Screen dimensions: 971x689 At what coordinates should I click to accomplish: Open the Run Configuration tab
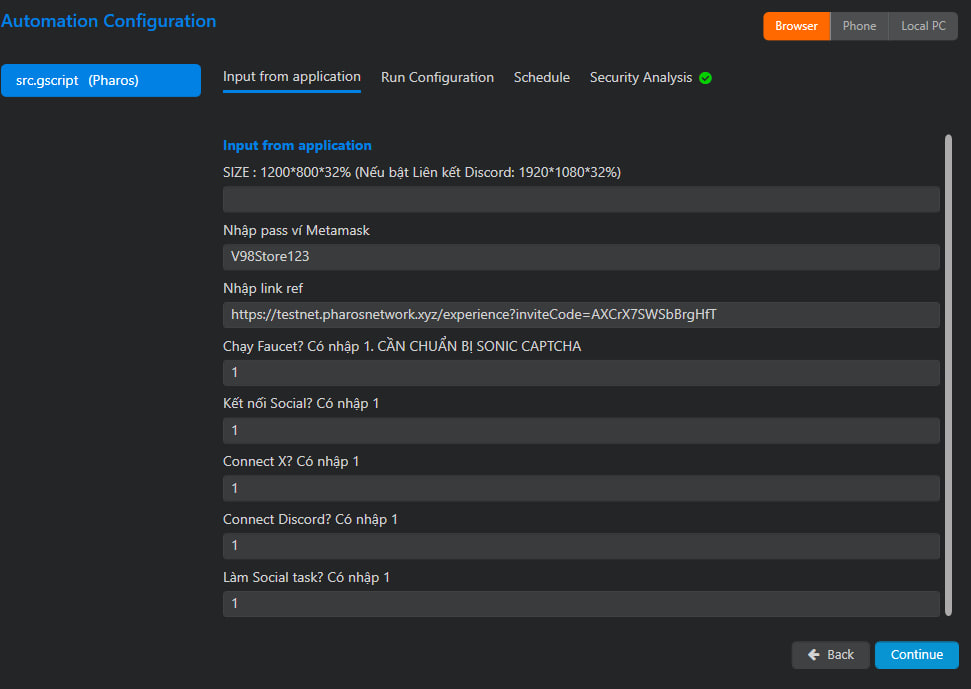(437, 77)
